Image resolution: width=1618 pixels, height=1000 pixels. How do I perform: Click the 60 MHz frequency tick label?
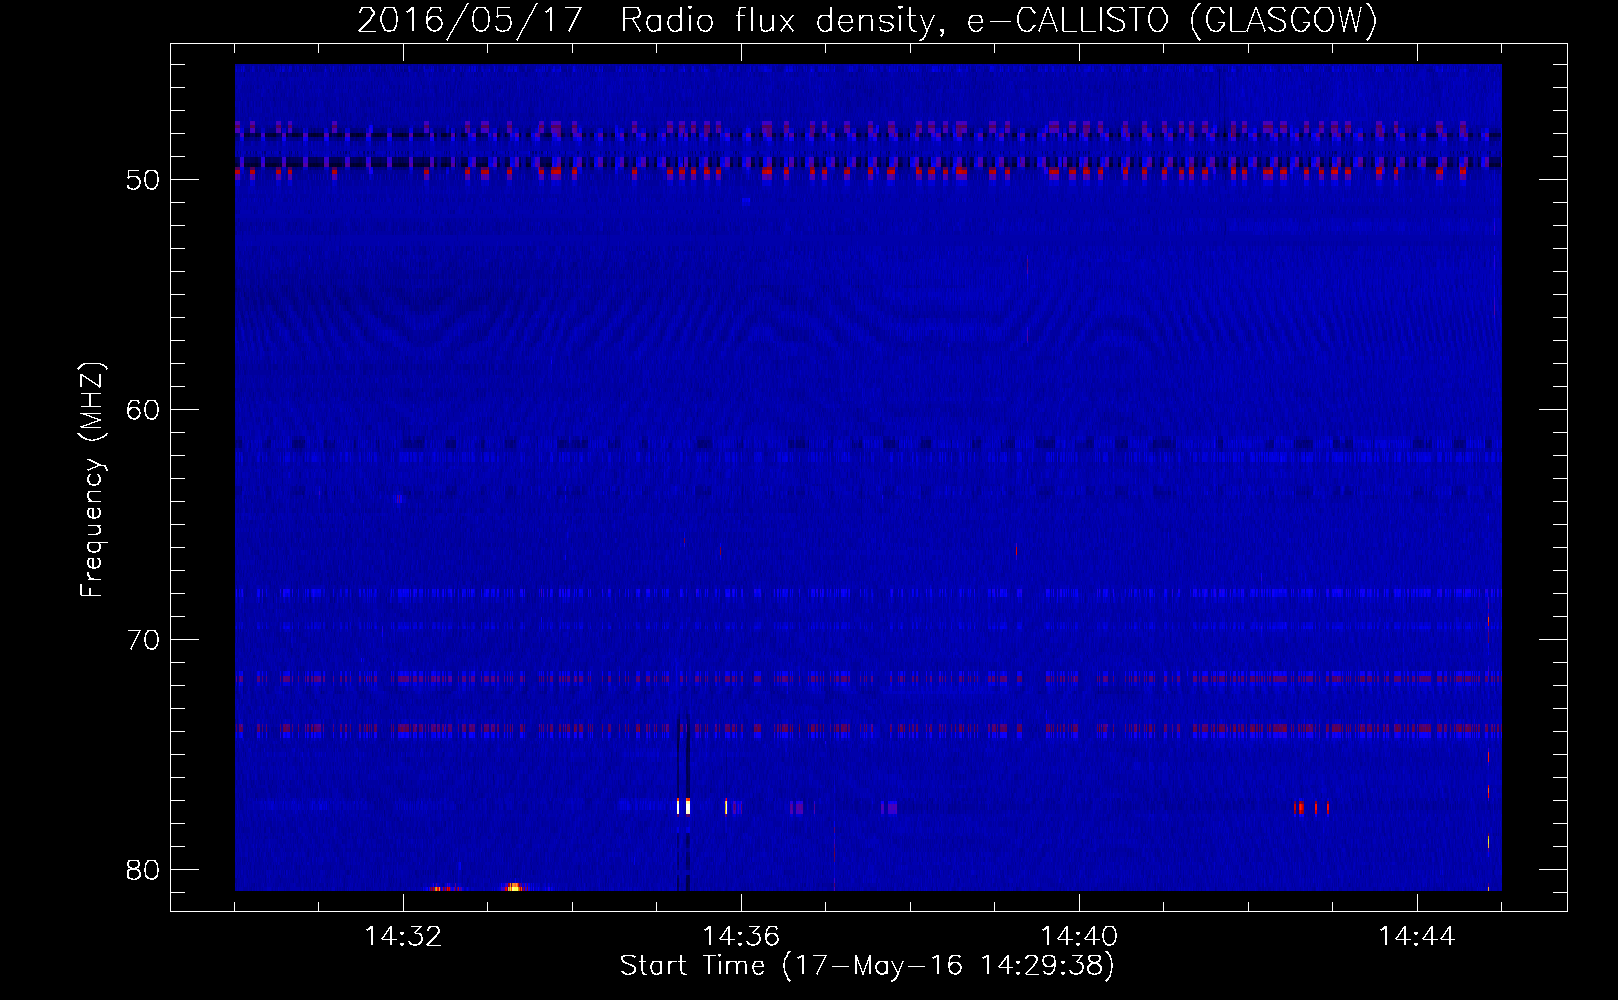(x=143, y=410)
